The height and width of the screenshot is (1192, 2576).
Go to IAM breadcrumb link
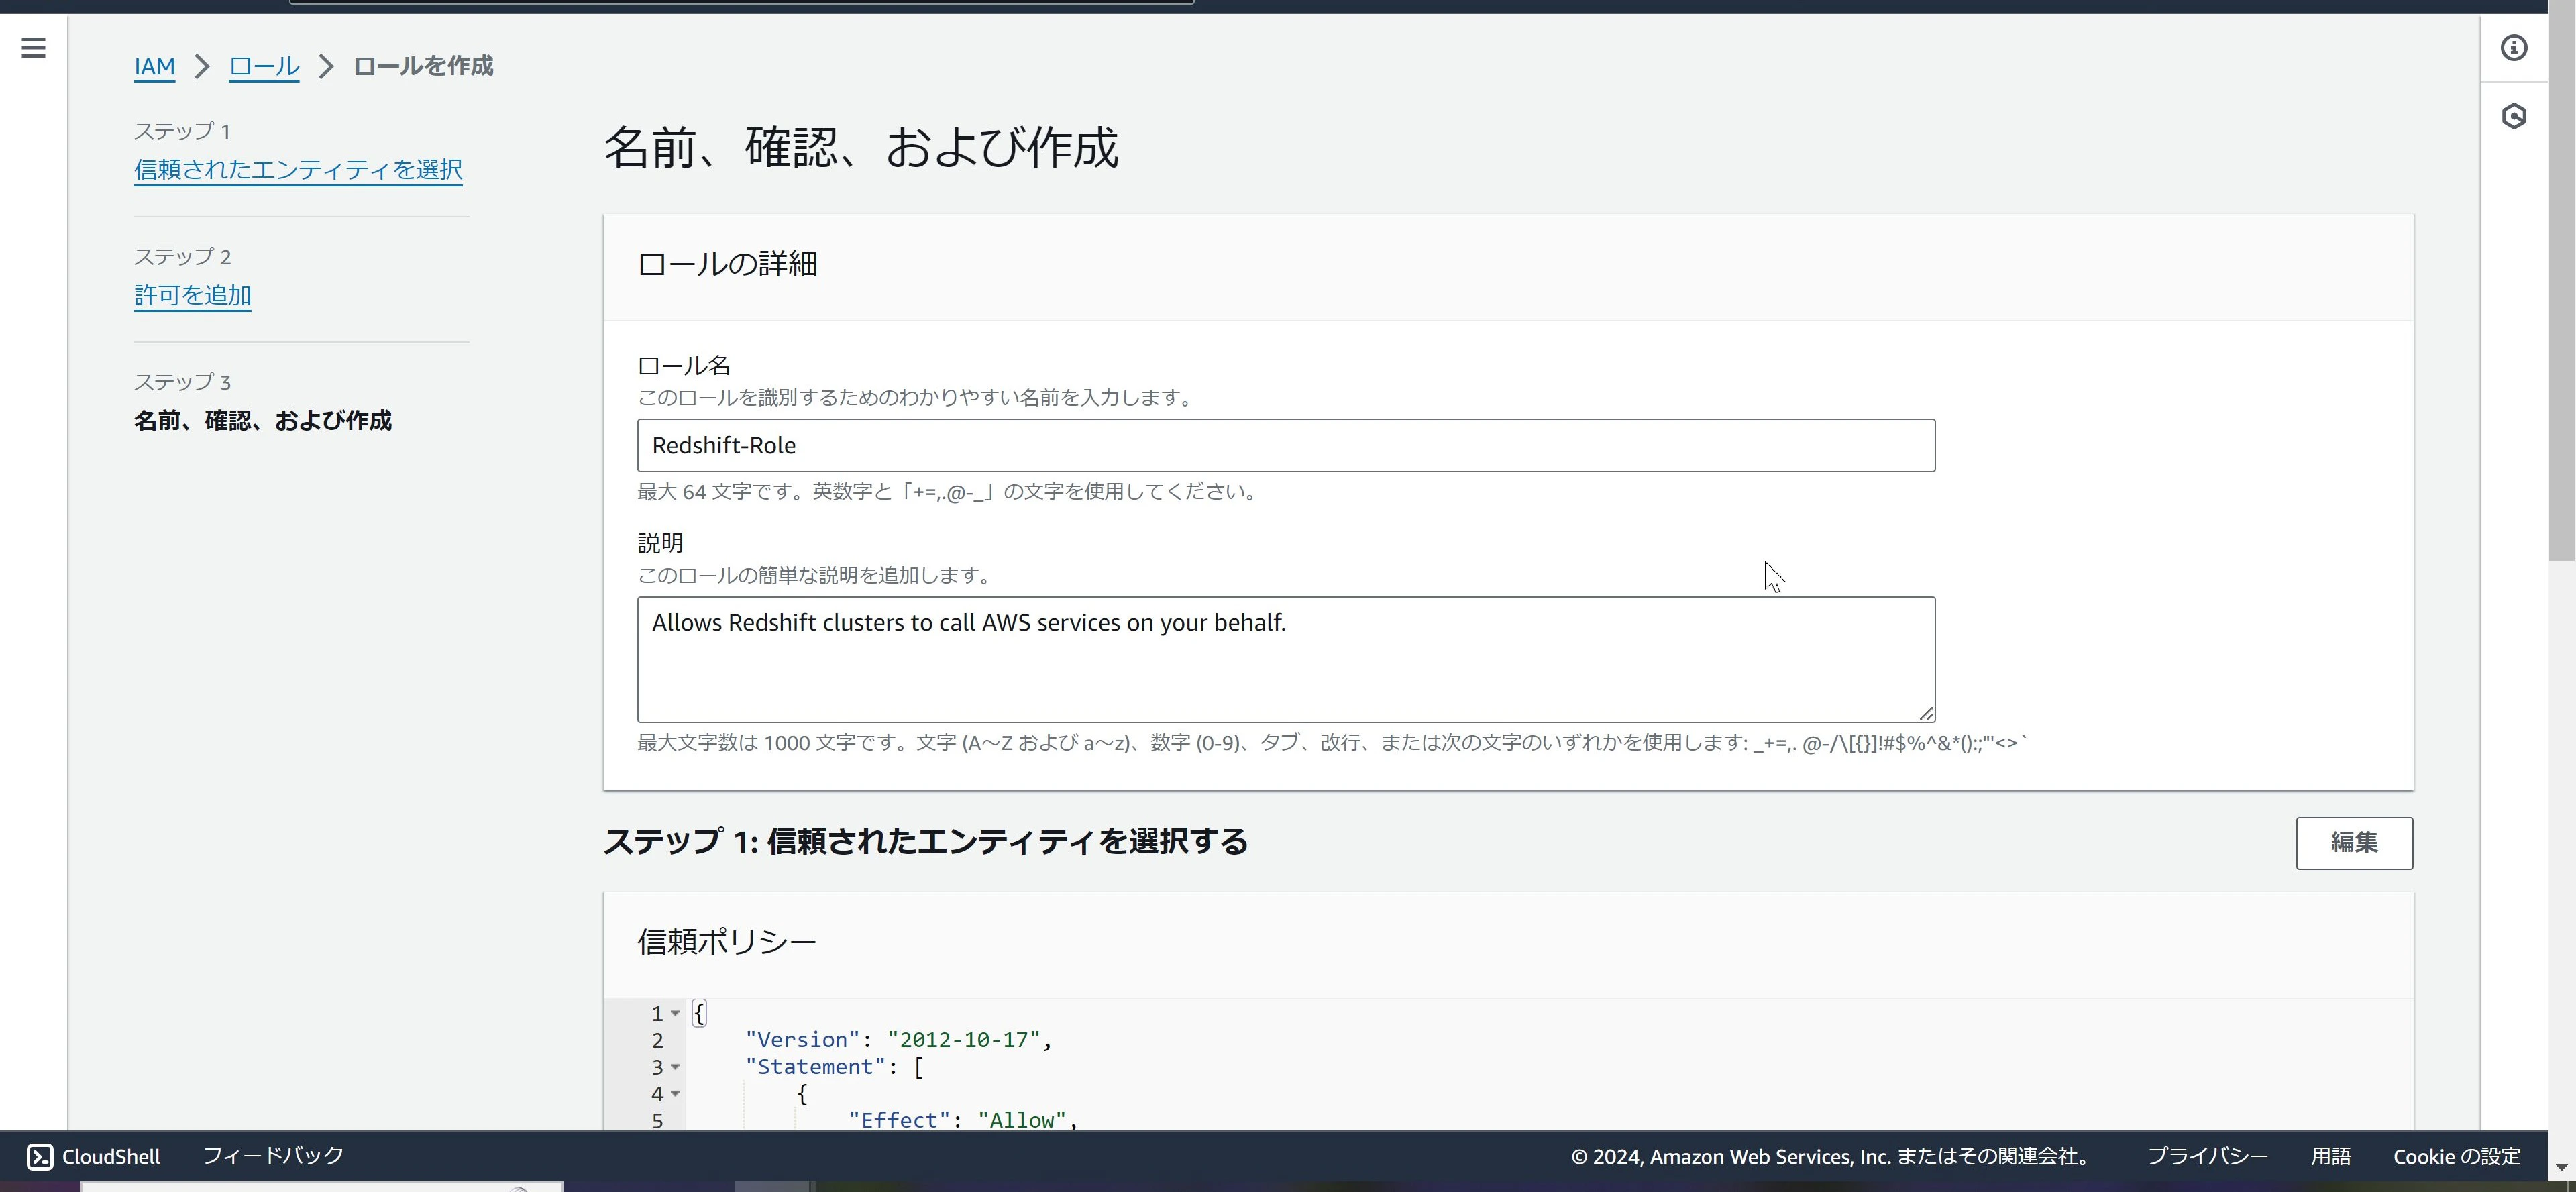point(154,67)
